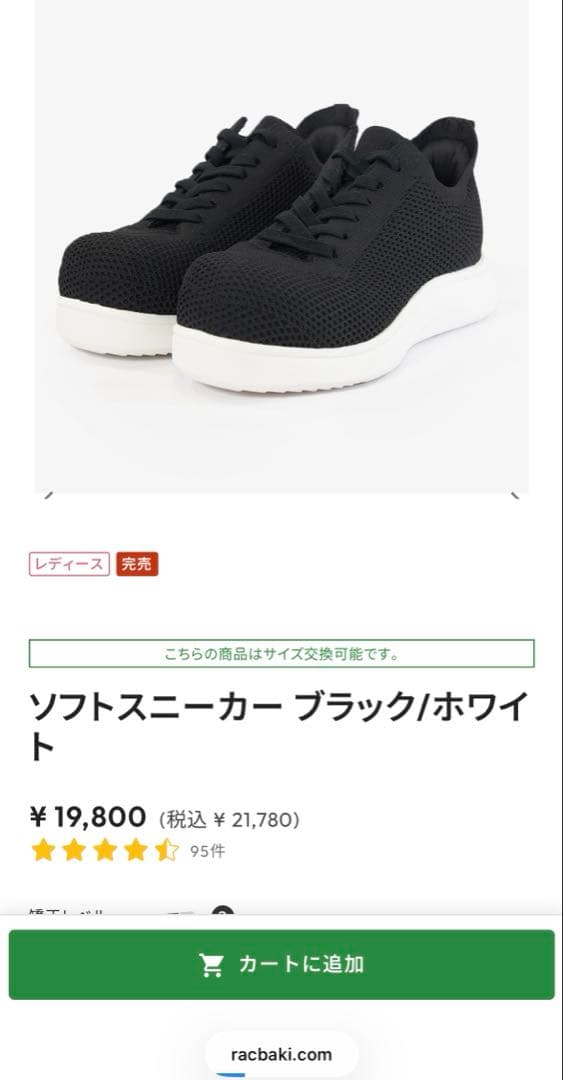Click the ソフトスニーカー product title
The width and height of the screenshot is (563, 1080).
pyautogui.click(x=279, y=725)
